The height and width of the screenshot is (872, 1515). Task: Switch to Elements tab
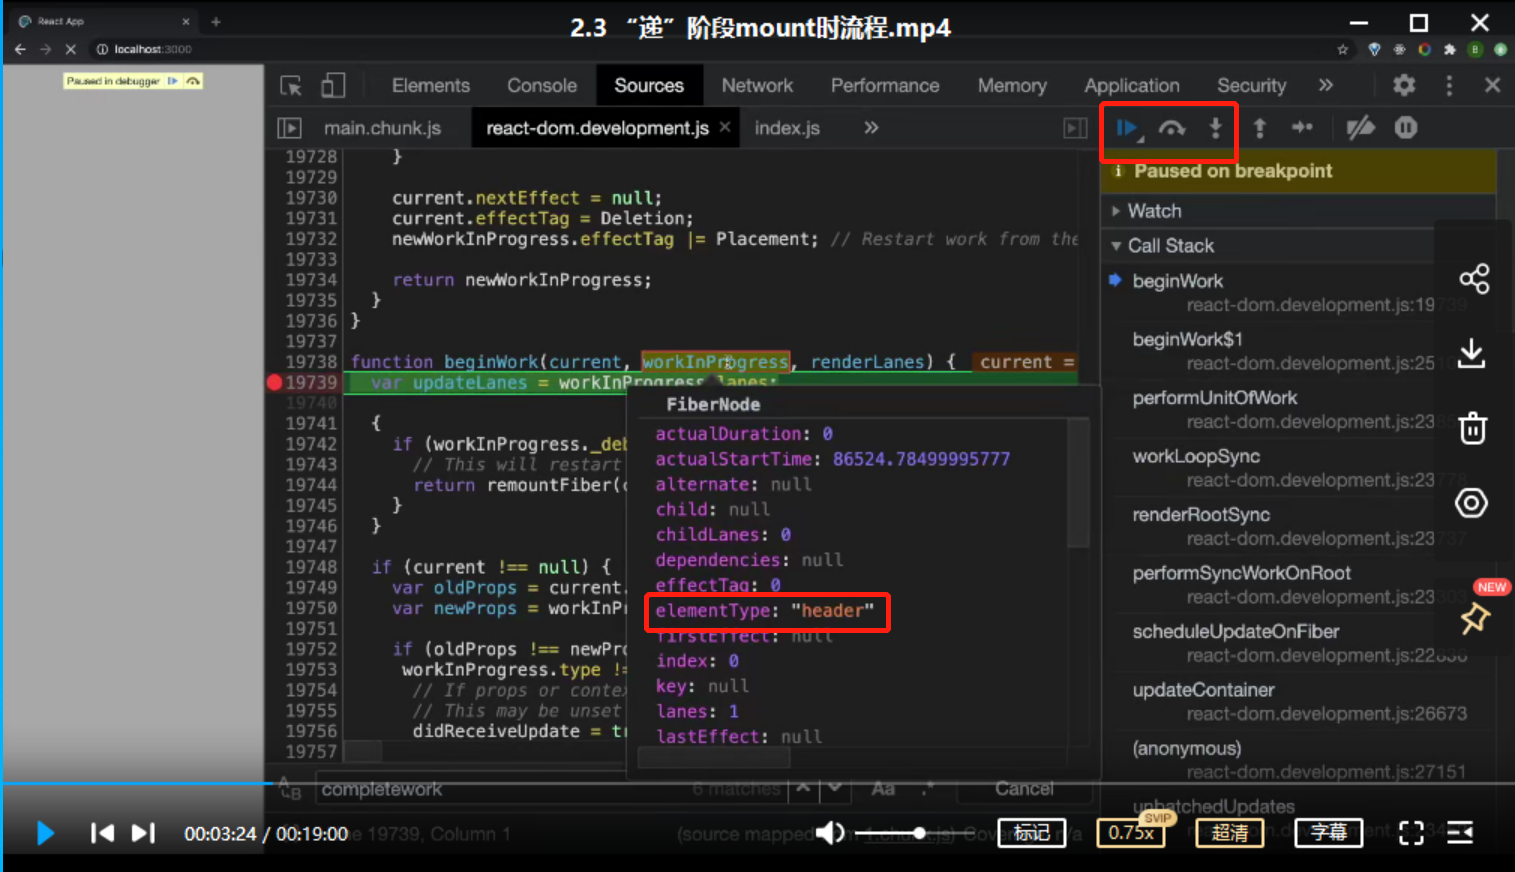tap(431, 86)
